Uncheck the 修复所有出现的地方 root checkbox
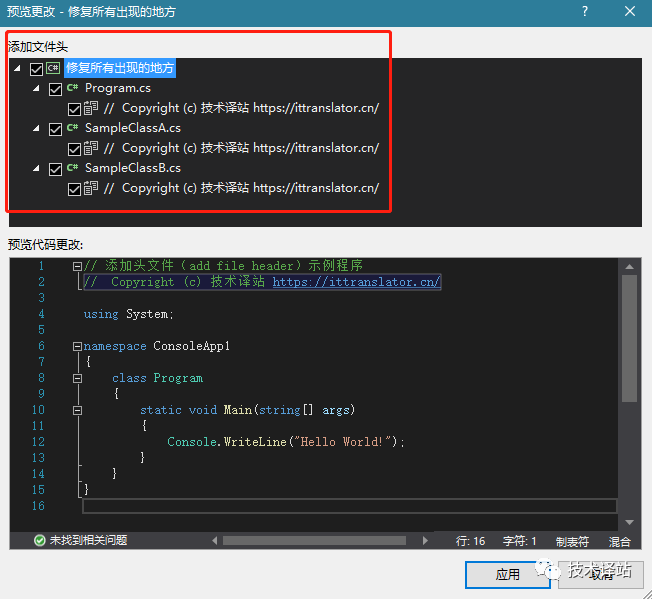Image resolution: width=652 pixels, height=599 pixels. pos(36,69)
